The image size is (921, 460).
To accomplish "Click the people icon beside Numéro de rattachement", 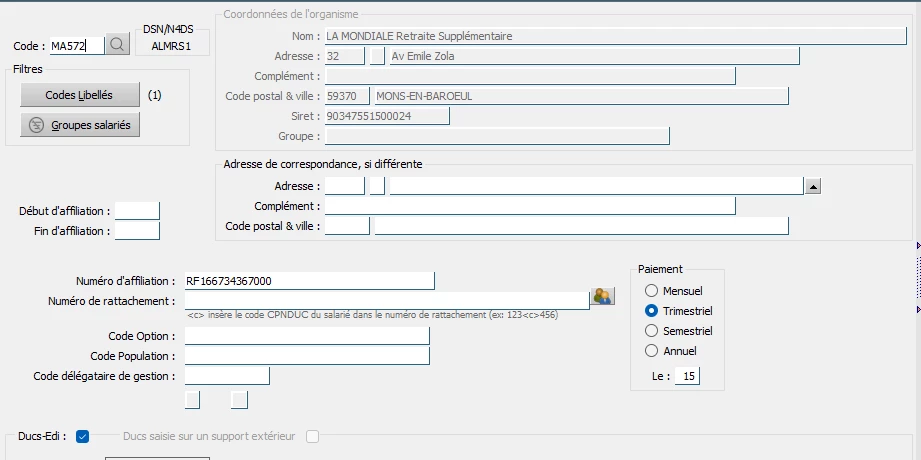I will click(x=602, y=296).
